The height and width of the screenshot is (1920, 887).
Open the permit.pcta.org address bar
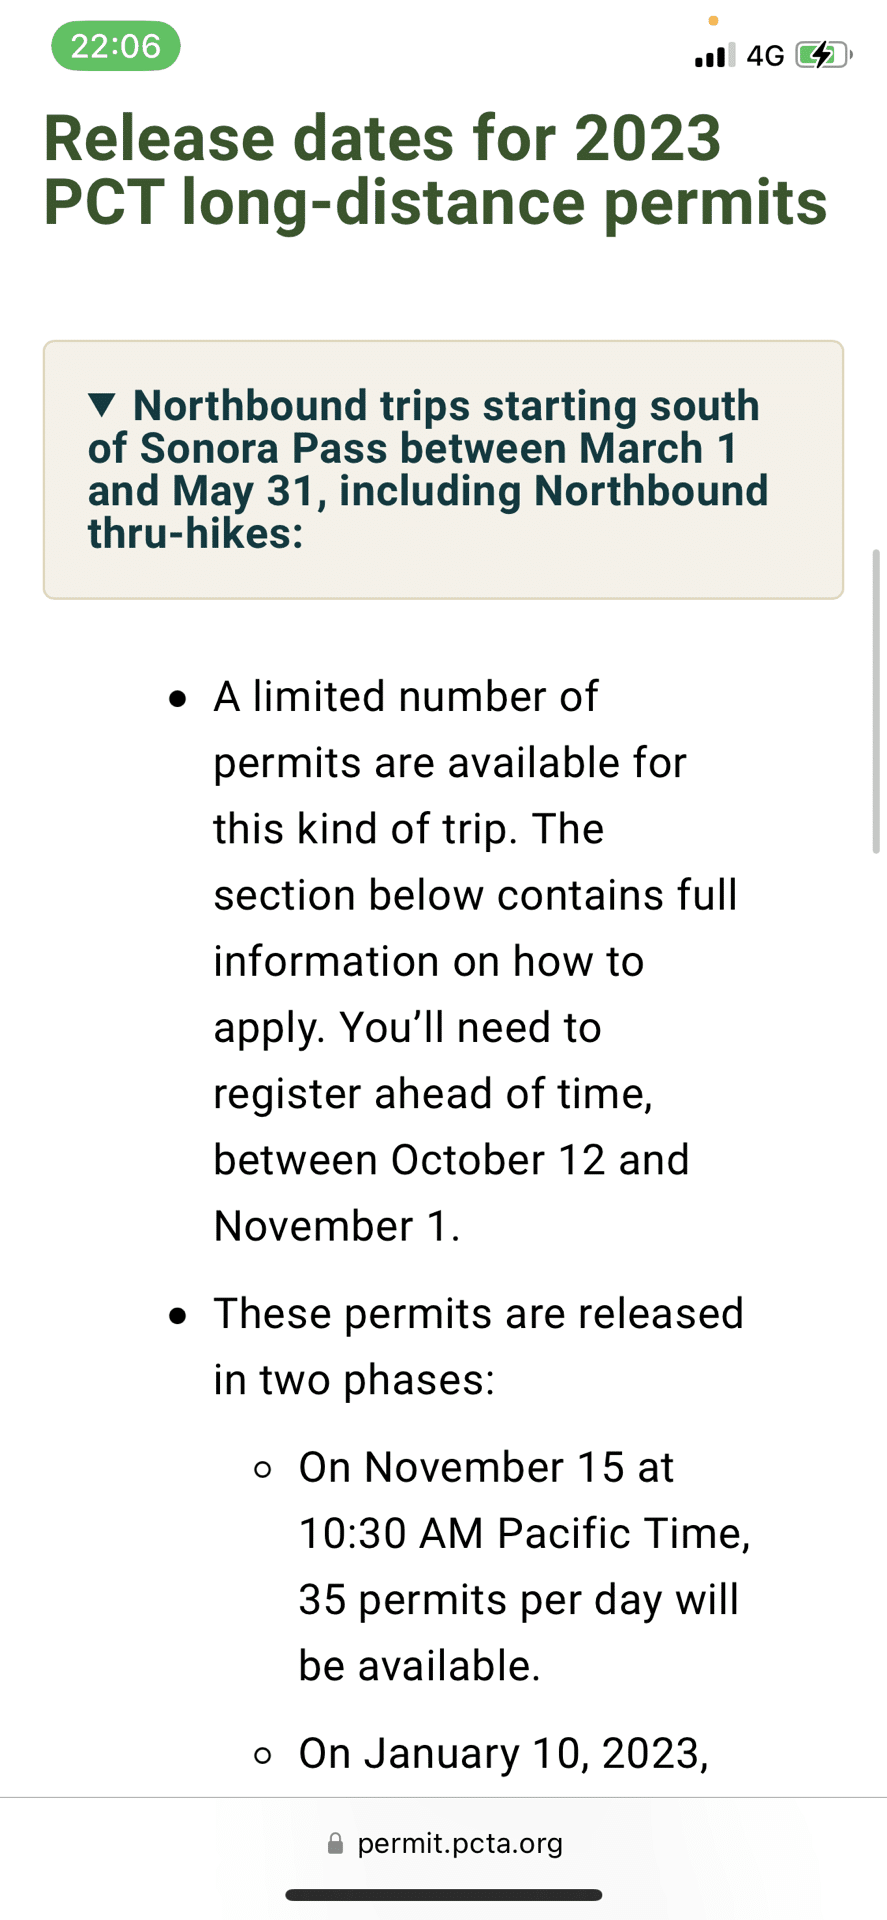pos(460,1843)
